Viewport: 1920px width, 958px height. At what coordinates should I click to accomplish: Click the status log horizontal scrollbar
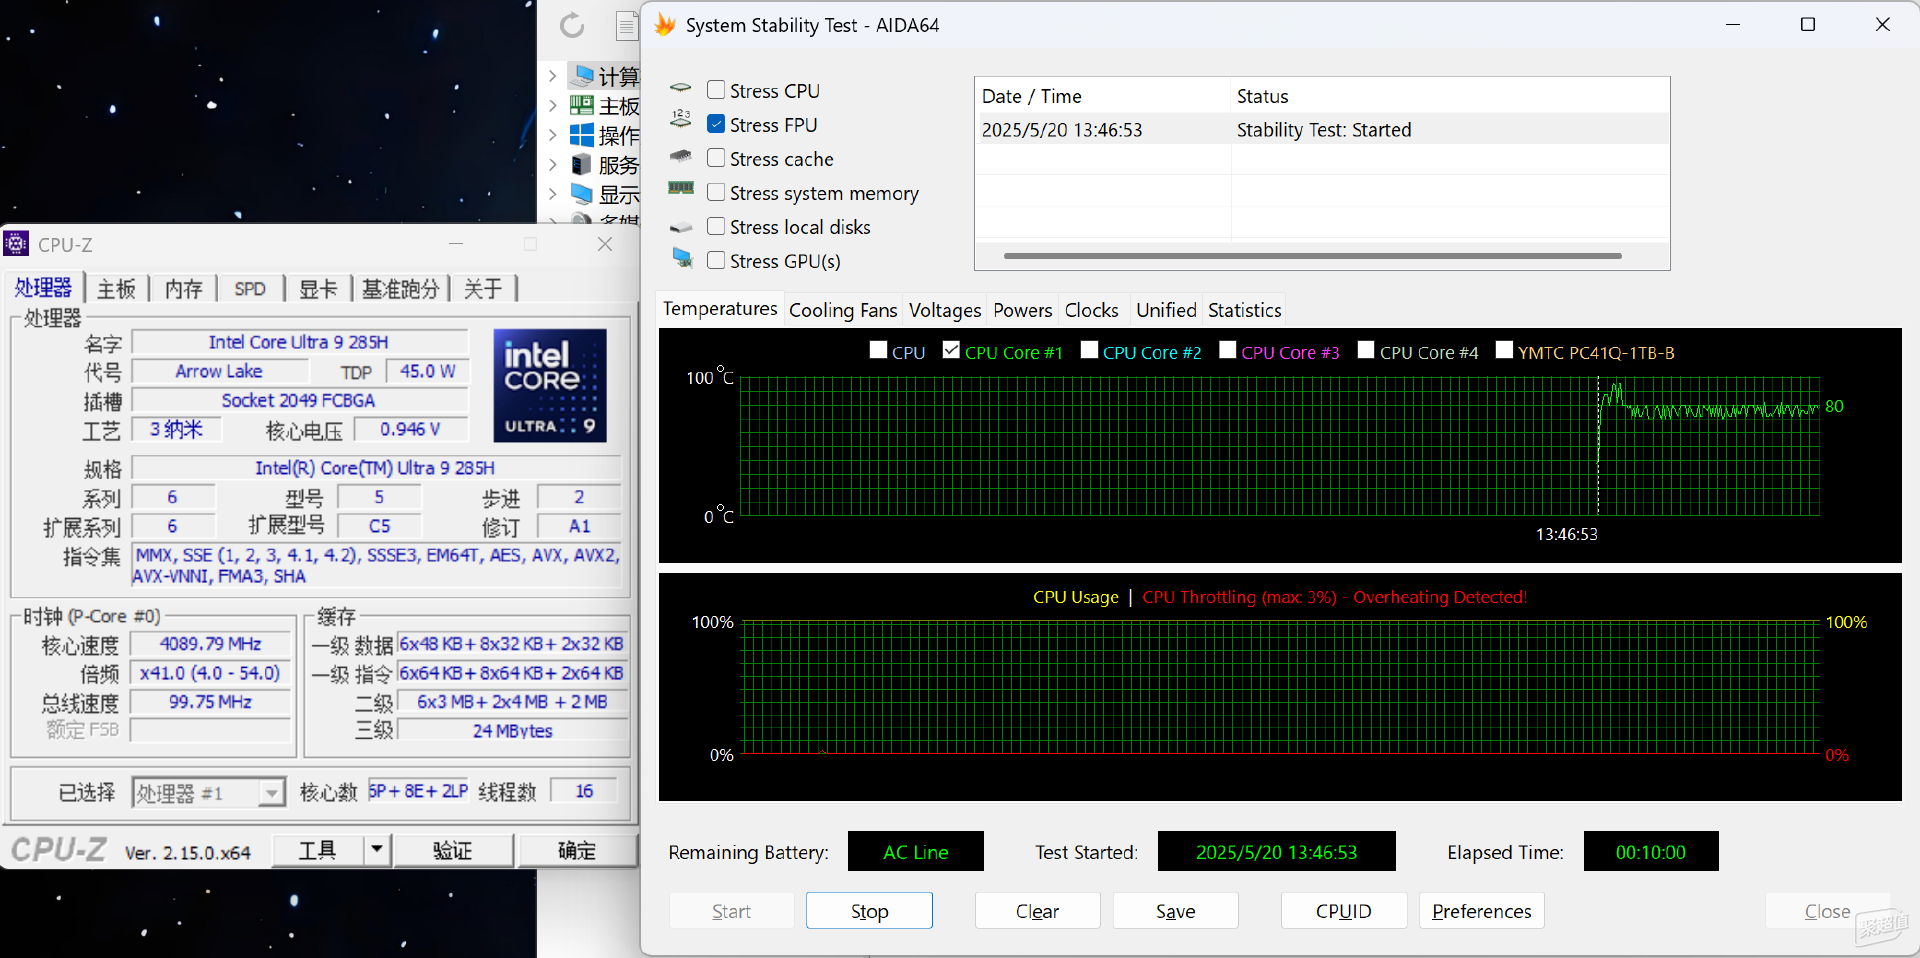point(1312,256)
